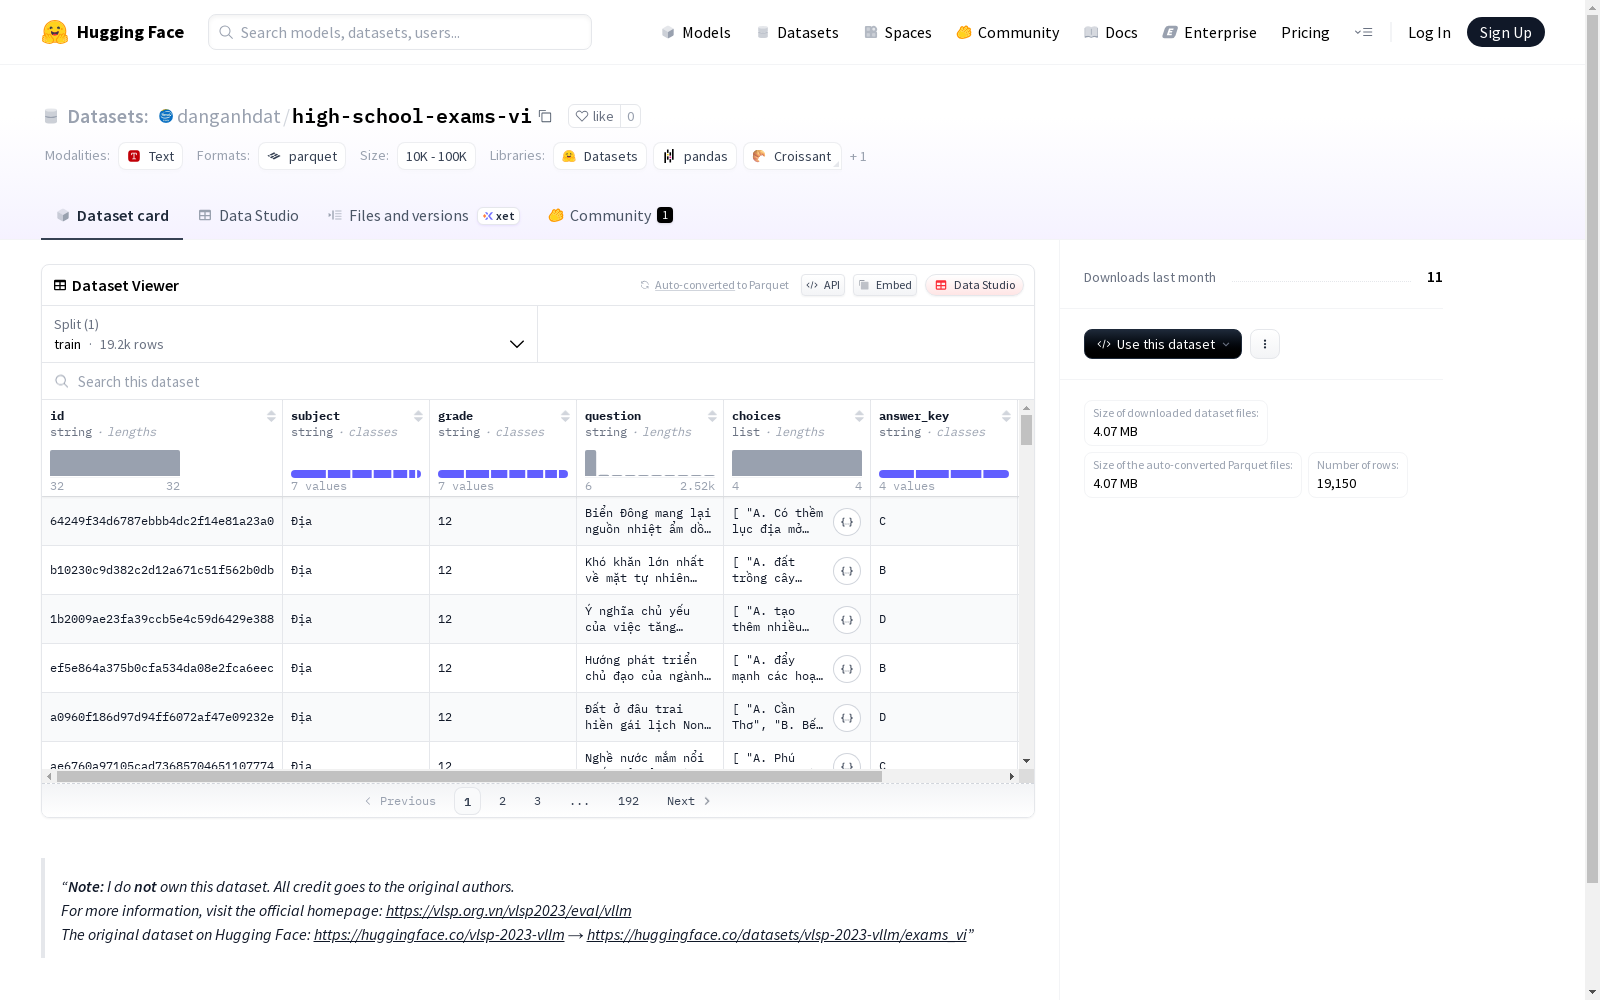Viewport: 1600px width, 1000px height.
Task: Sort by the id column
Action: pos(271,416)
